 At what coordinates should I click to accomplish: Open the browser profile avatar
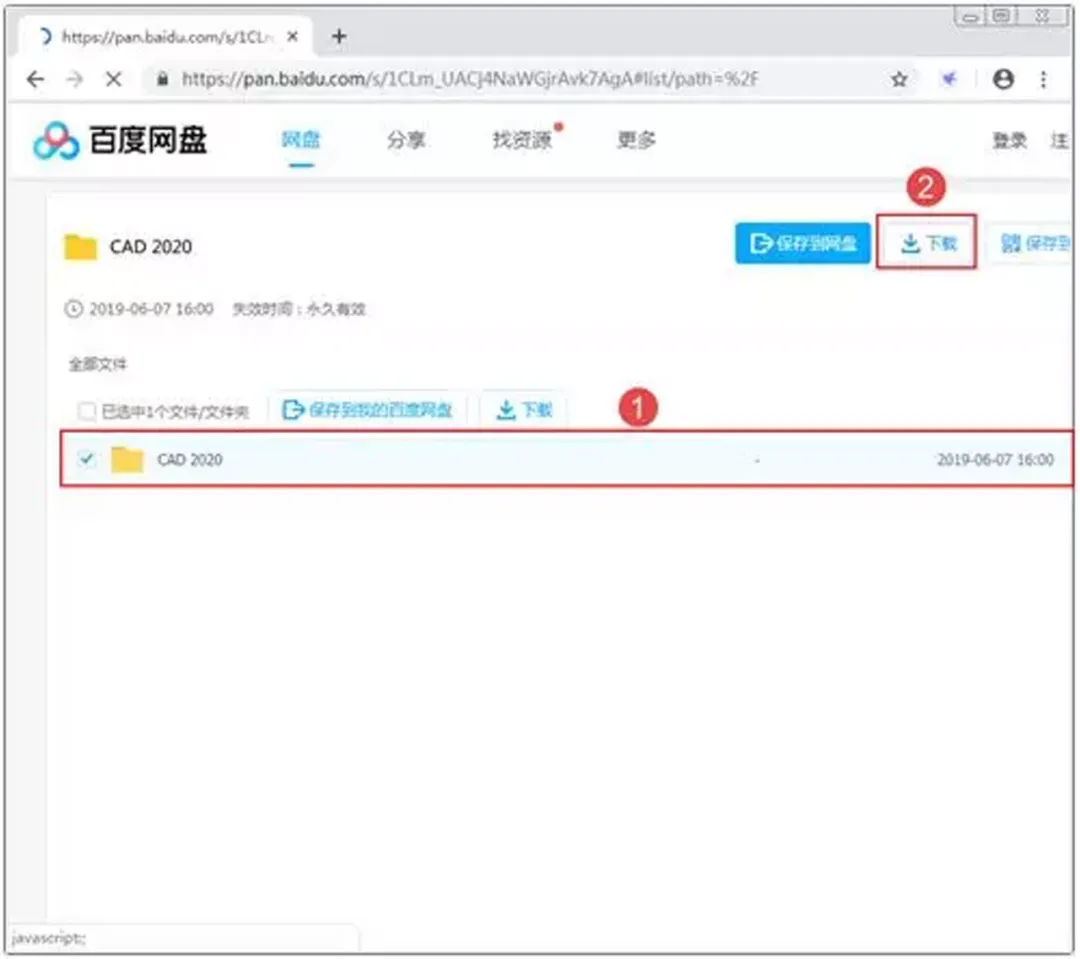point(1003,79)
